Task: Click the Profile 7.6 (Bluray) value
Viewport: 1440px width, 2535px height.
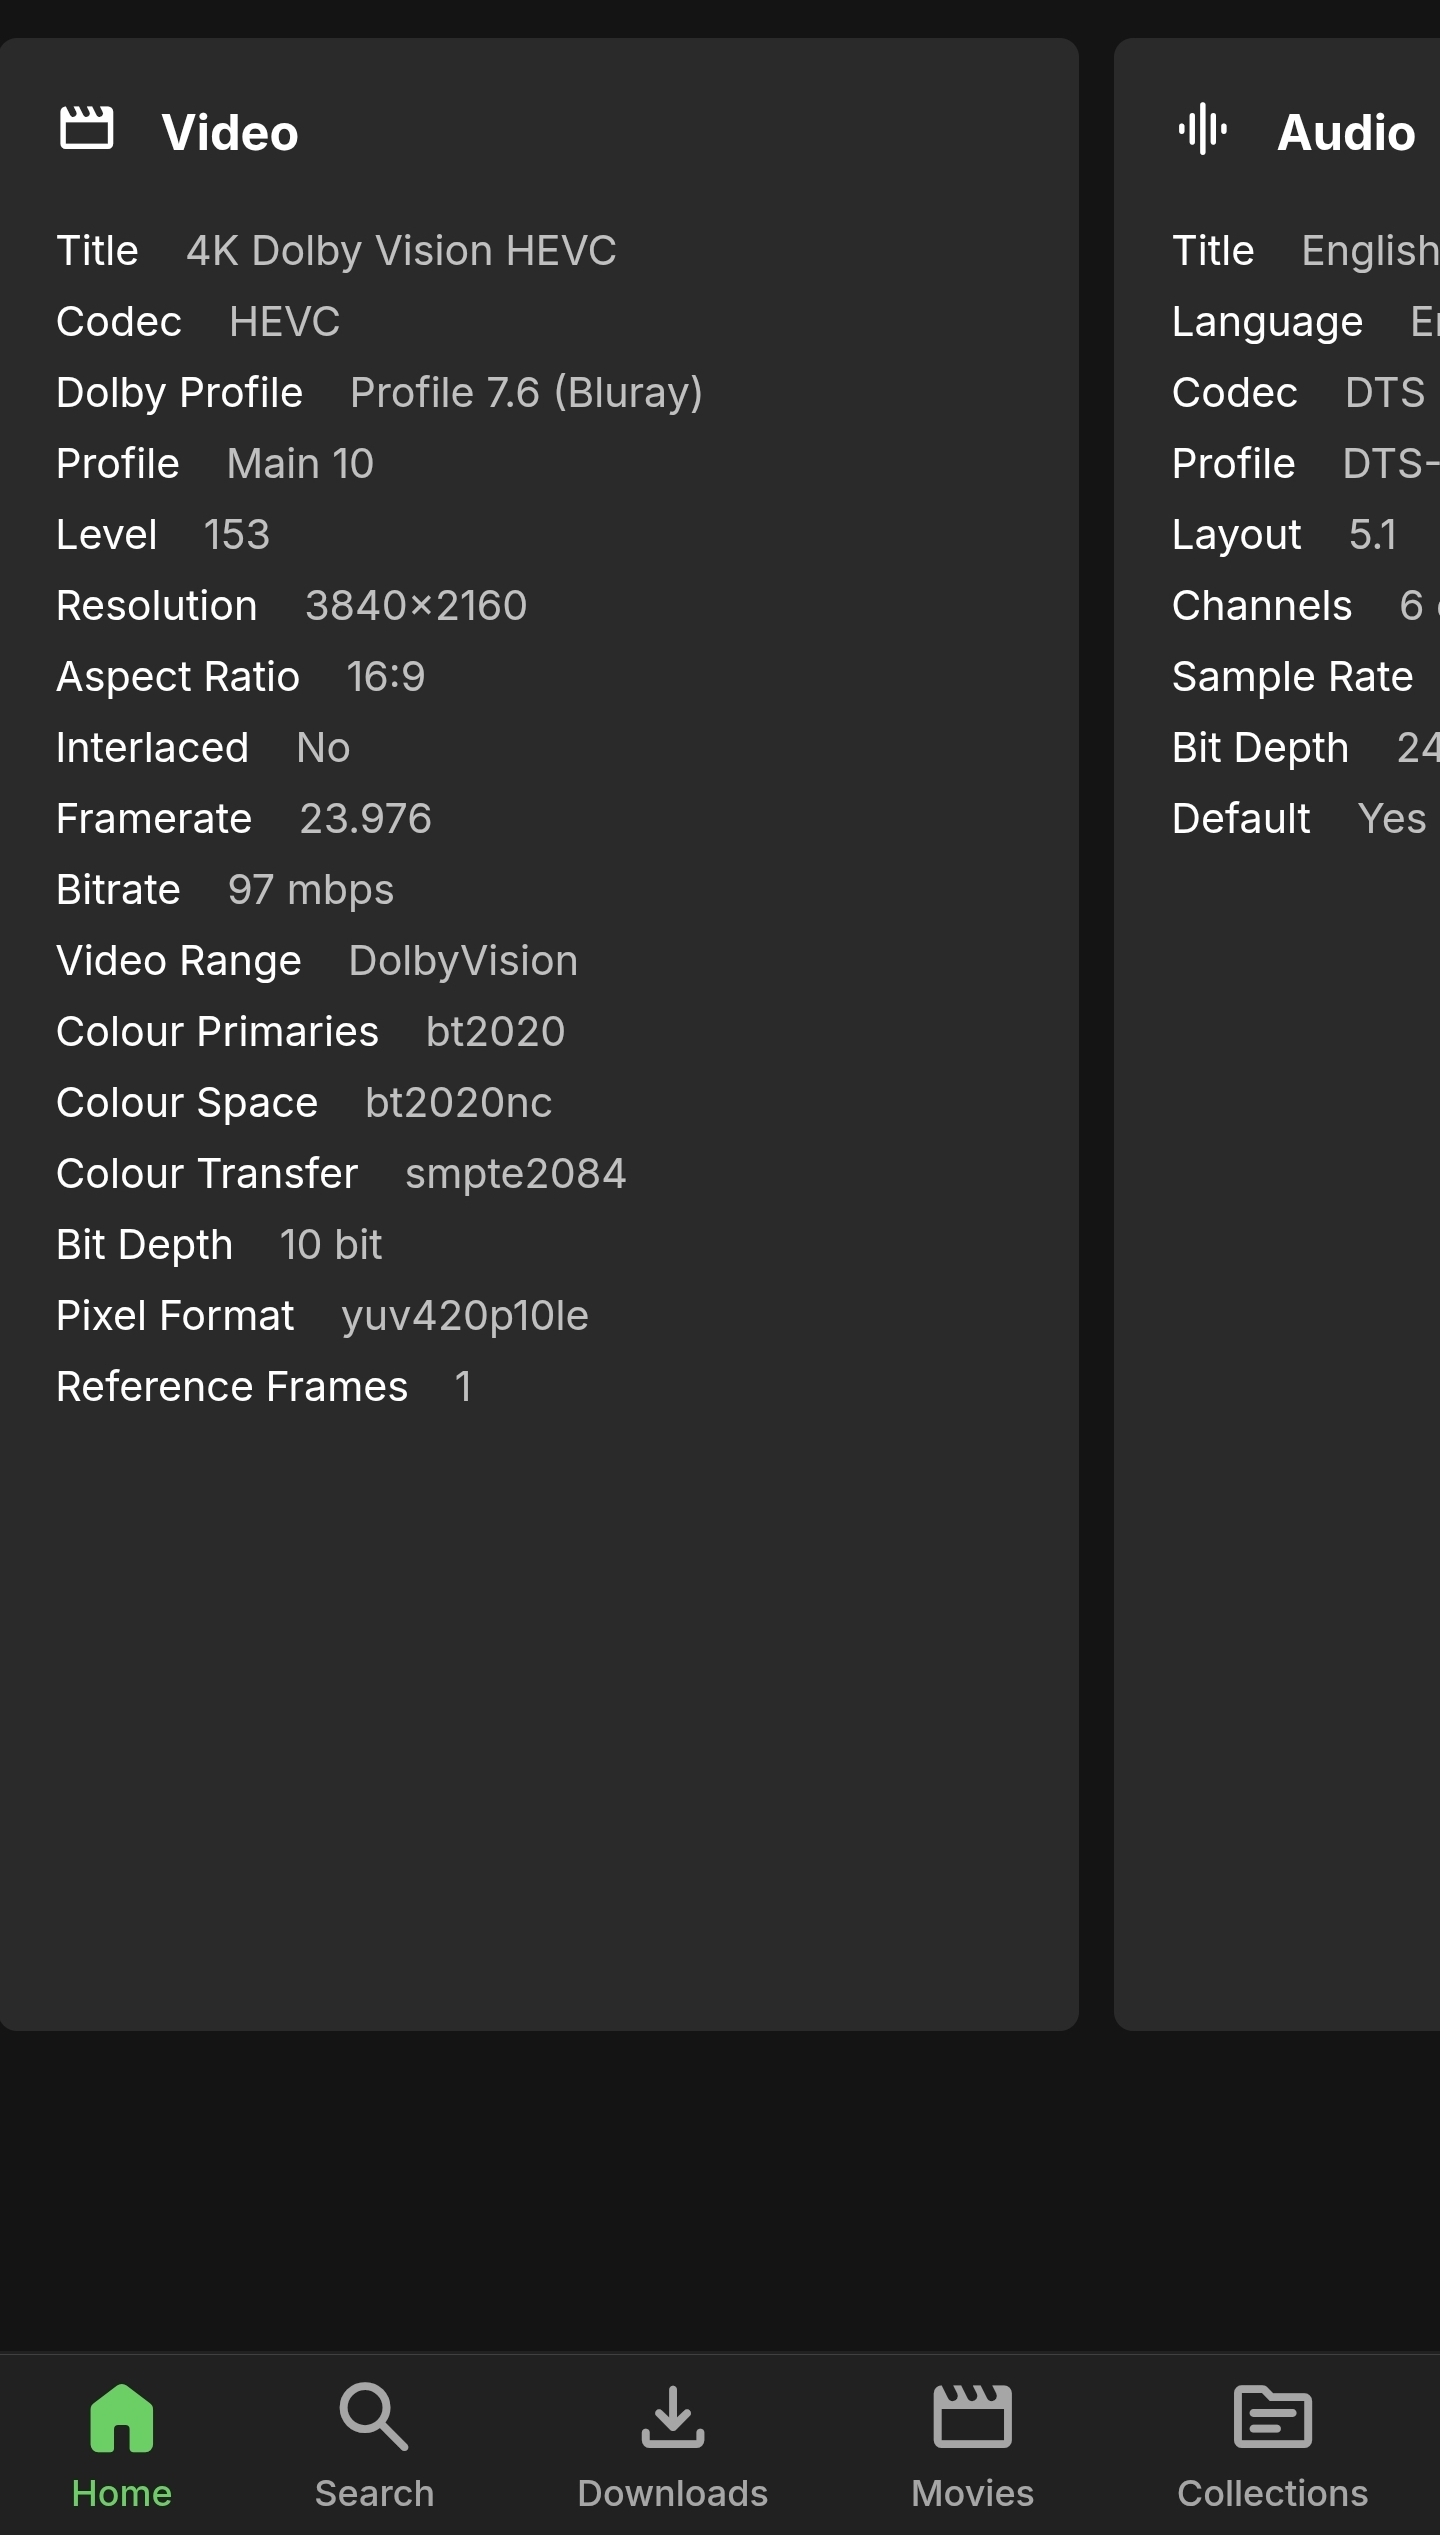Action: 526,393
